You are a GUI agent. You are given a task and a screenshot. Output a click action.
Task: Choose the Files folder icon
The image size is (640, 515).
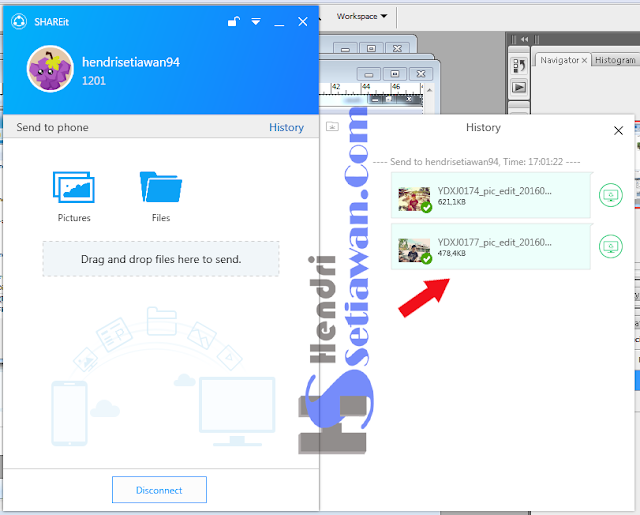point(161,187)
